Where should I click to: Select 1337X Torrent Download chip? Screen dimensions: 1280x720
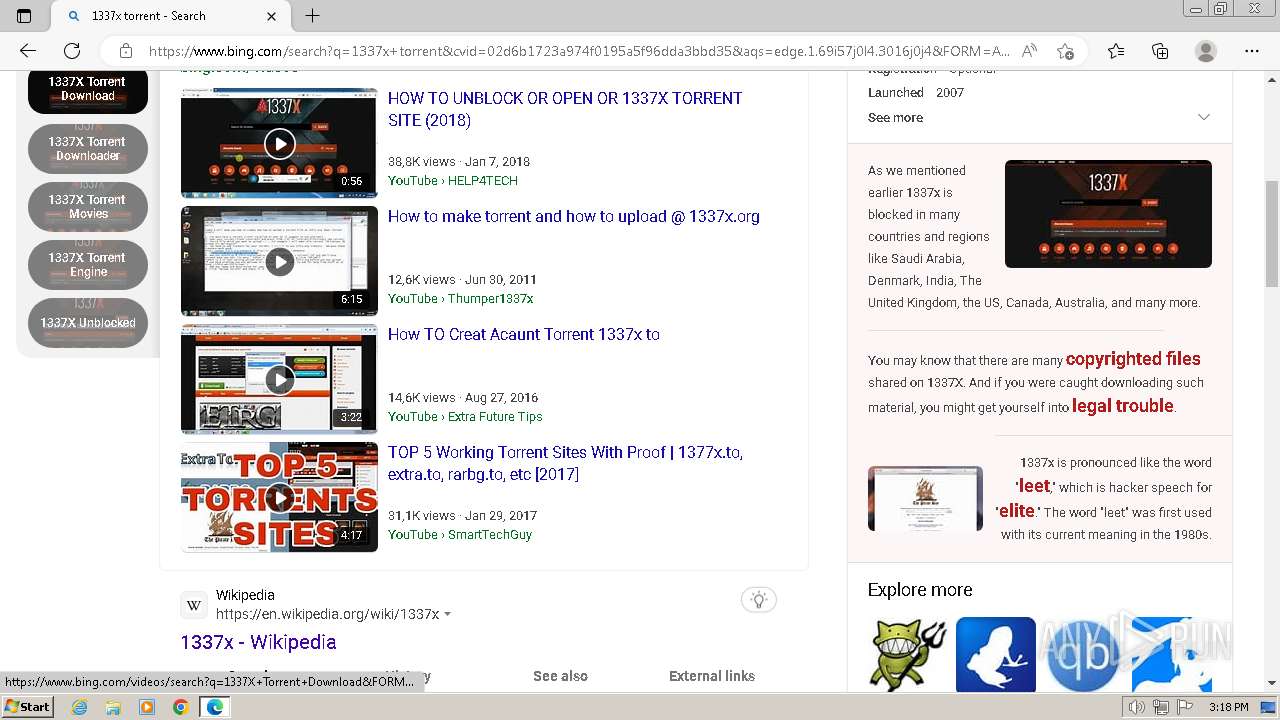(88, 90)
